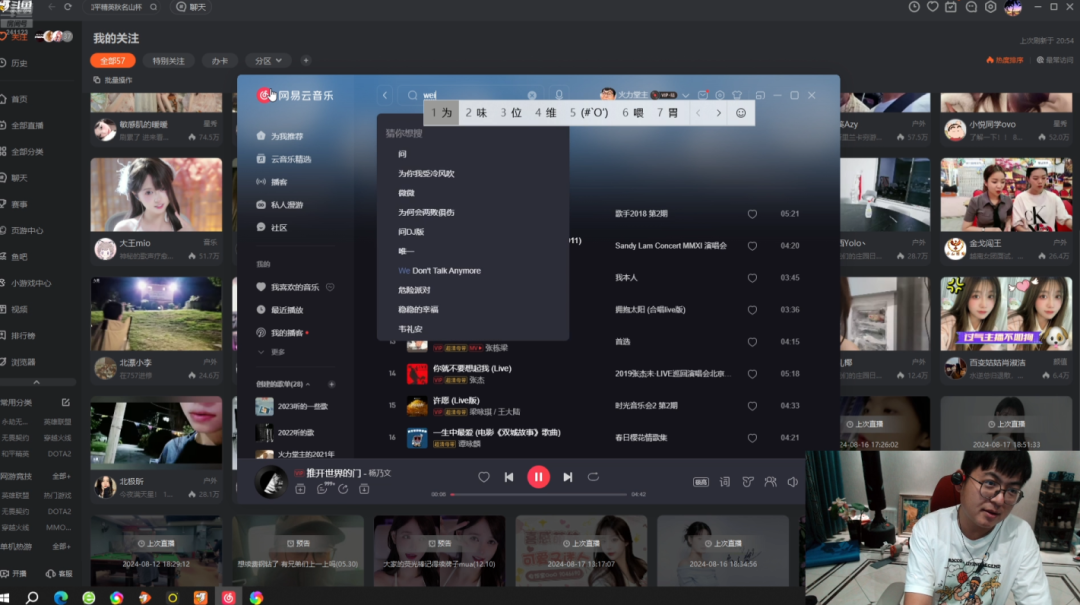This screenshot has height=605, width=1080.
Task: Open listen-together icon in player bar
Action: [770, 482]
